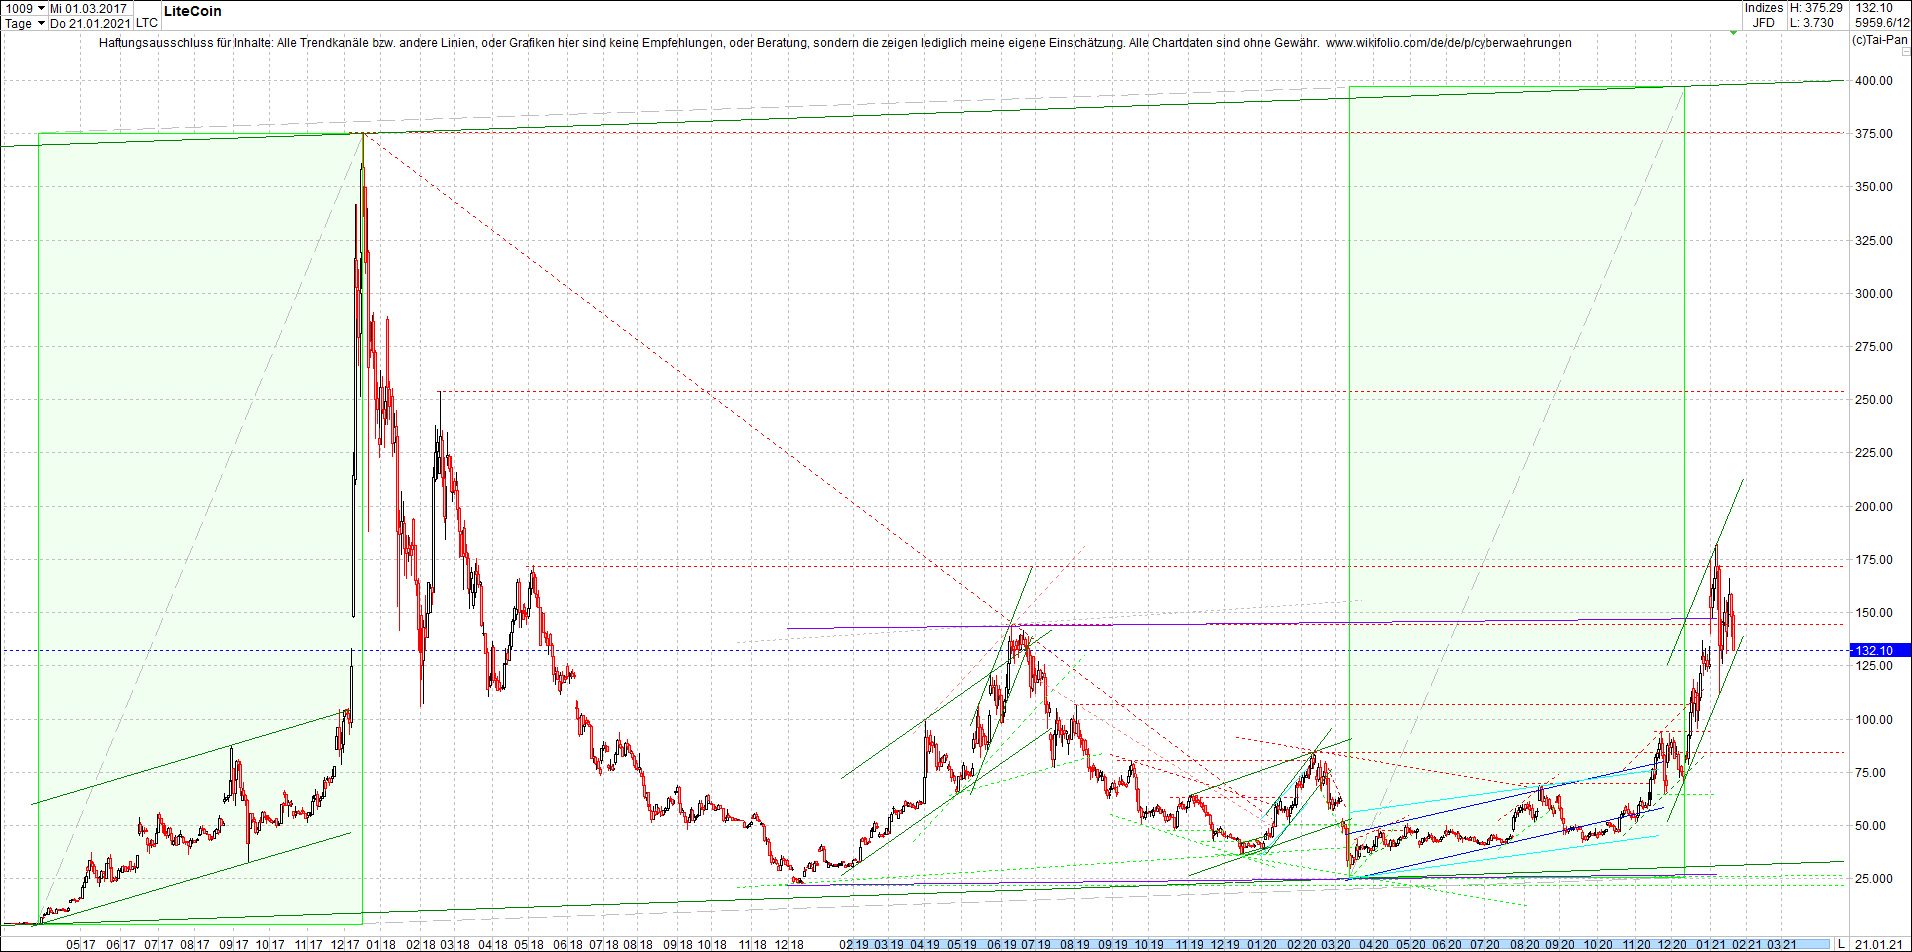
Task: Click the 05 17 label on time axis
Action: (x=81, y=944)
